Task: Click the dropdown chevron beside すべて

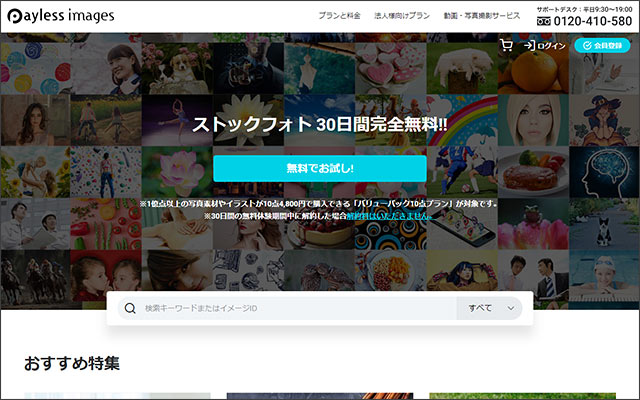Action: click(511, 308)
